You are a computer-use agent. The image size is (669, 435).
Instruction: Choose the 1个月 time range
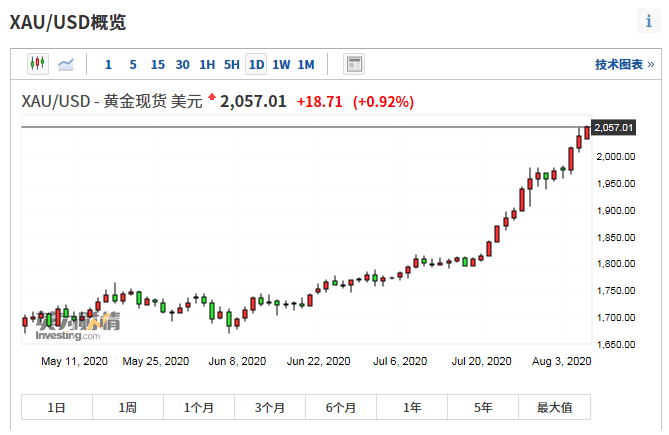click(199, 407)
